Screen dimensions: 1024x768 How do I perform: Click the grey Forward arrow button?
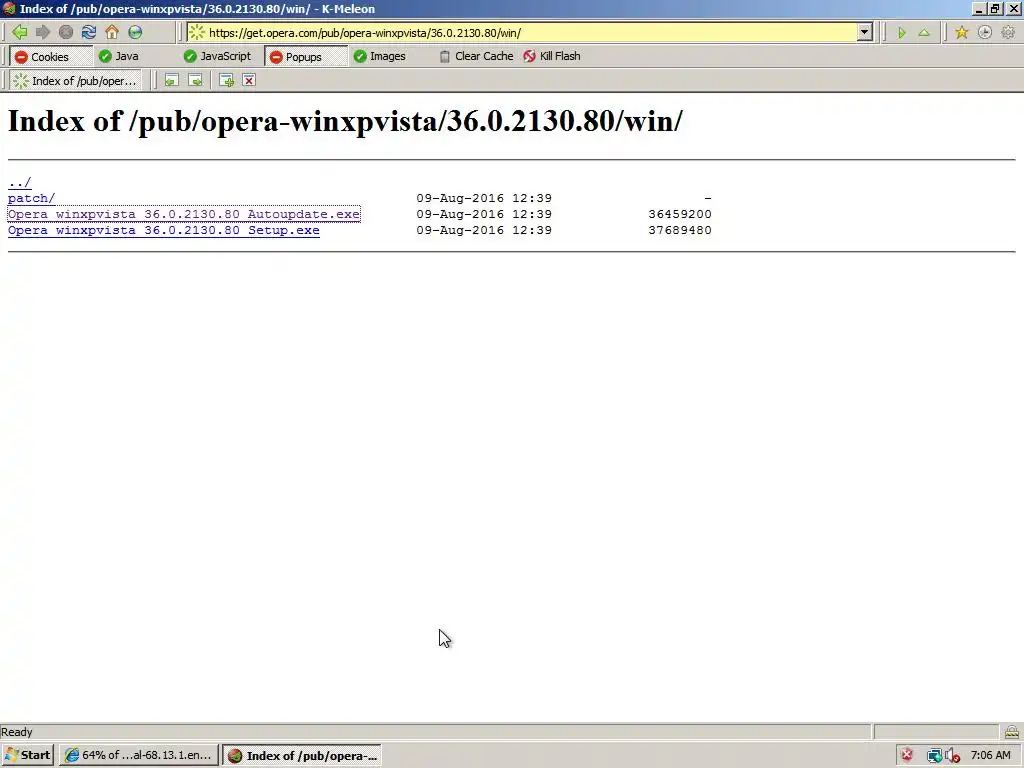pos(43,32)
